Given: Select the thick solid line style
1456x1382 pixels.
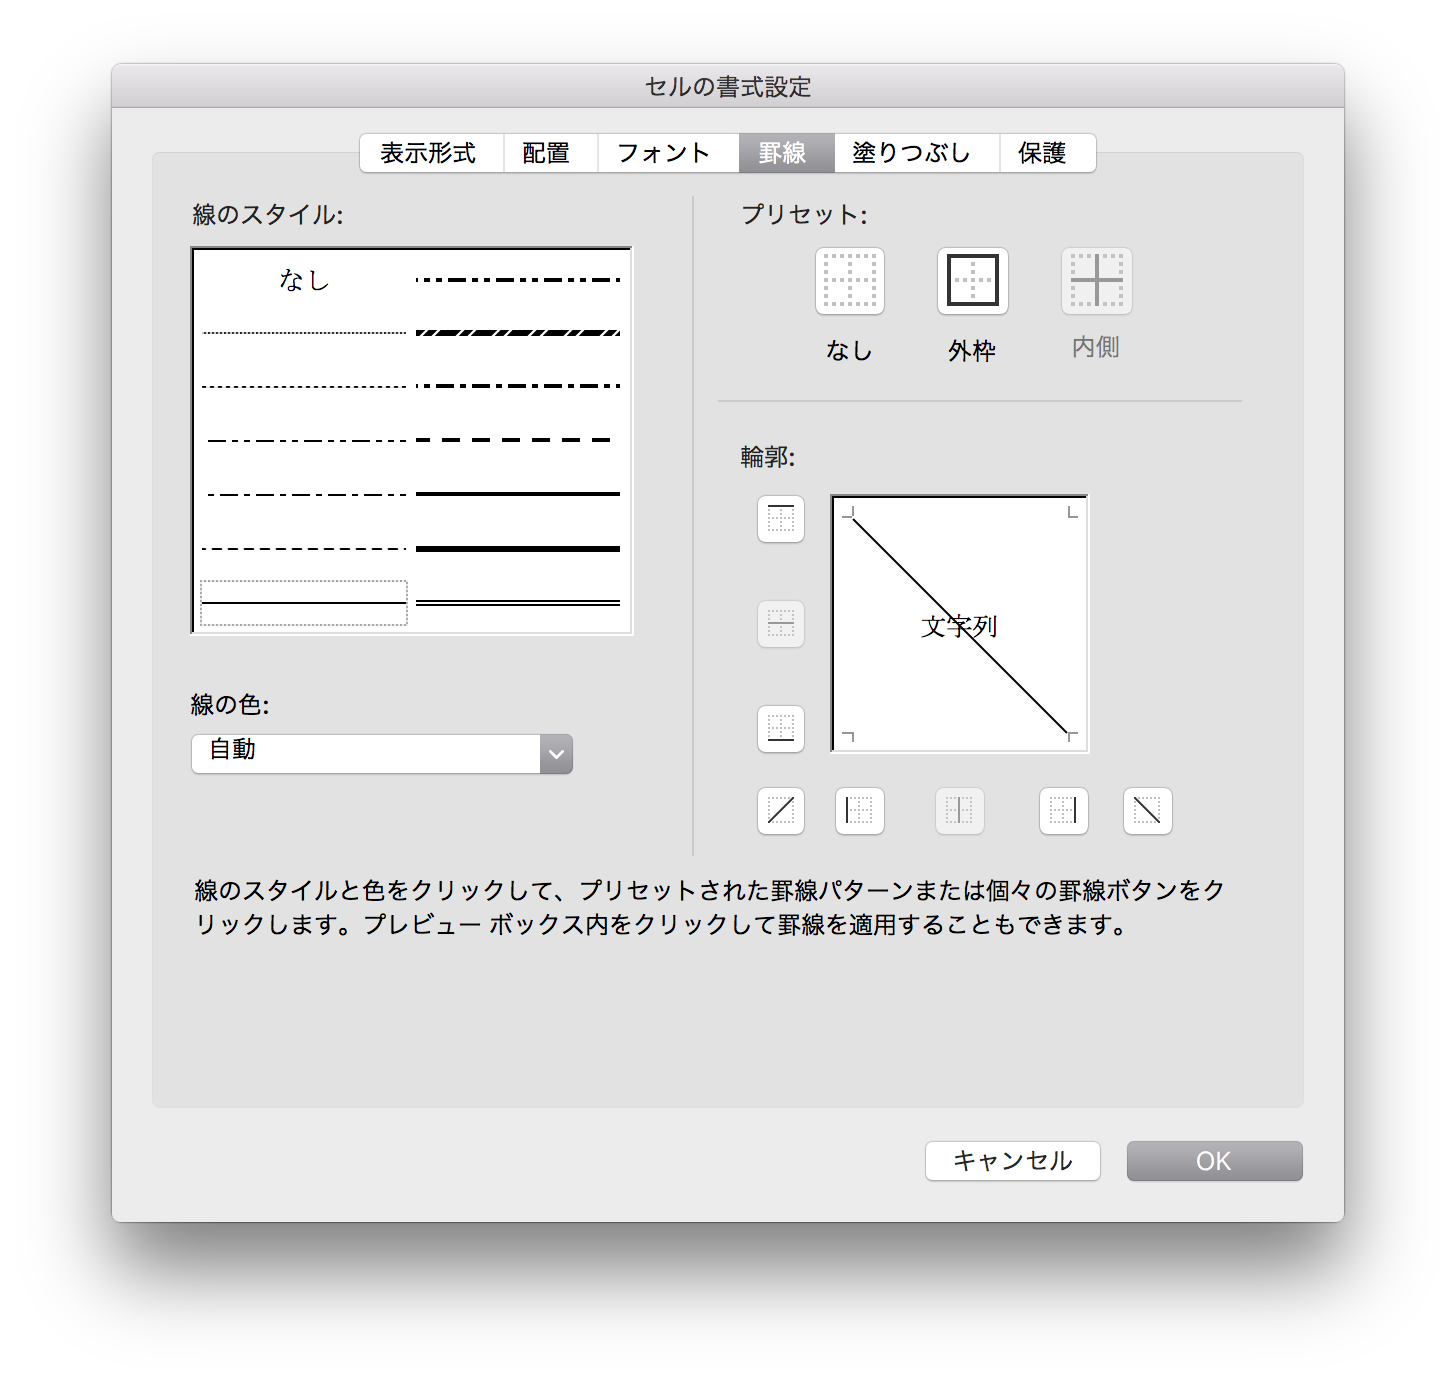Looking at the screenshot, I should [x=518, y=549].
